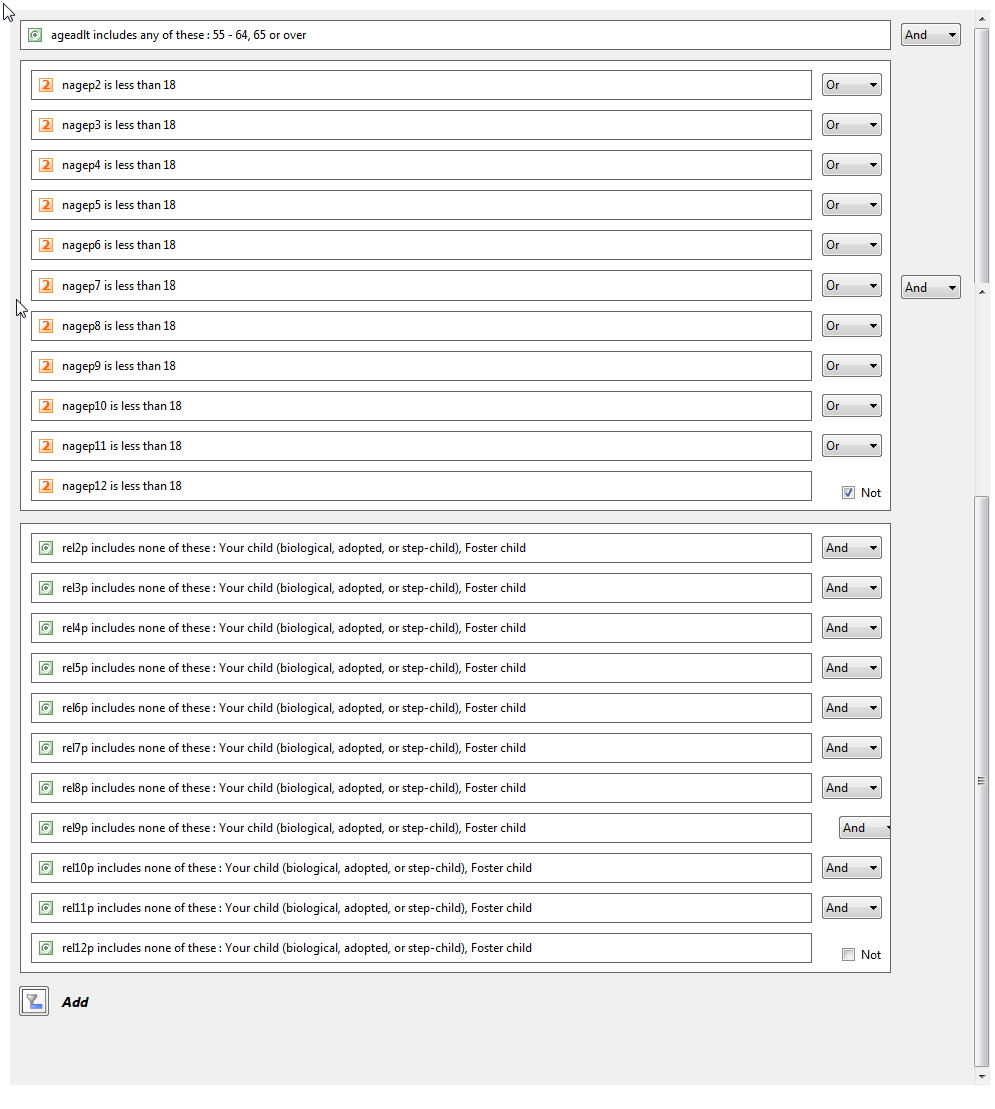Uncheck Not for the nagep group

click(849, 493)
